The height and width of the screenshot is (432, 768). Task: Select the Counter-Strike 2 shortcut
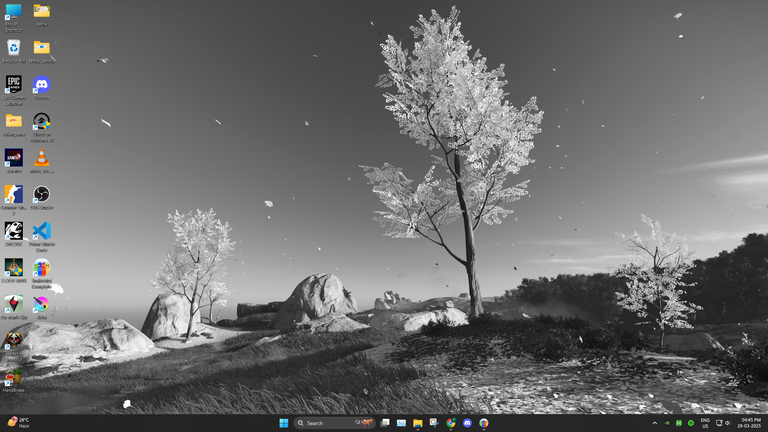coord(14,194)
